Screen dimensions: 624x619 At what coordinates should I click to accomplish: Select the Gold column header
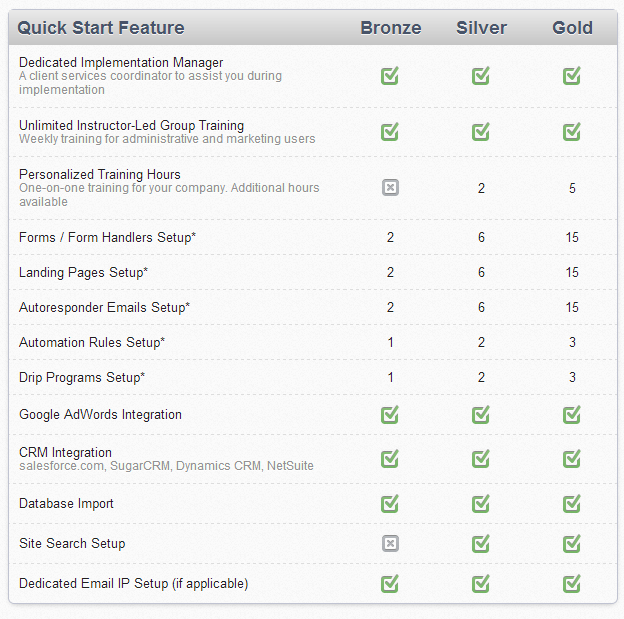click(572, 28)
